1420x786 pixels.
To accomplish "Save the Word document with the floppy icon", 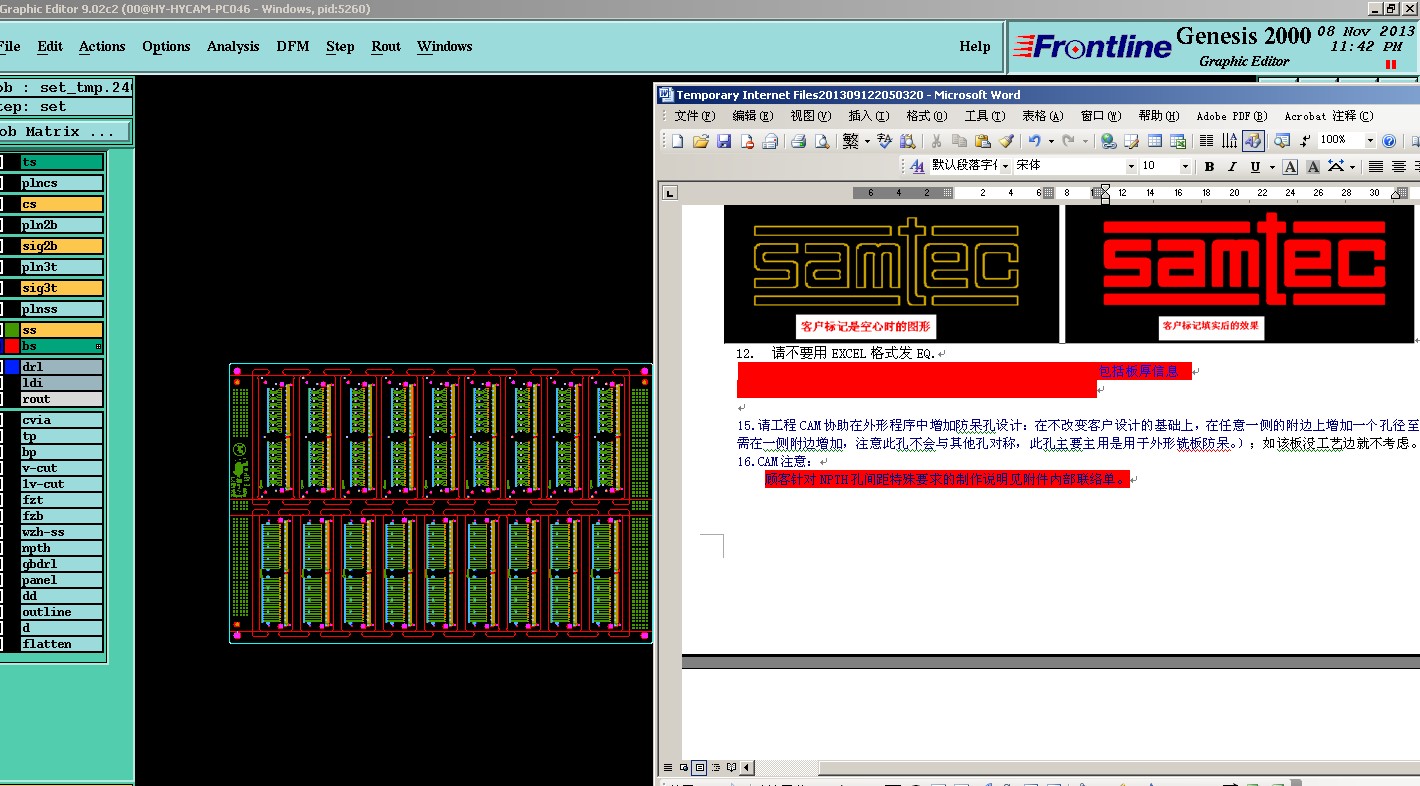I will pos(724,141).
